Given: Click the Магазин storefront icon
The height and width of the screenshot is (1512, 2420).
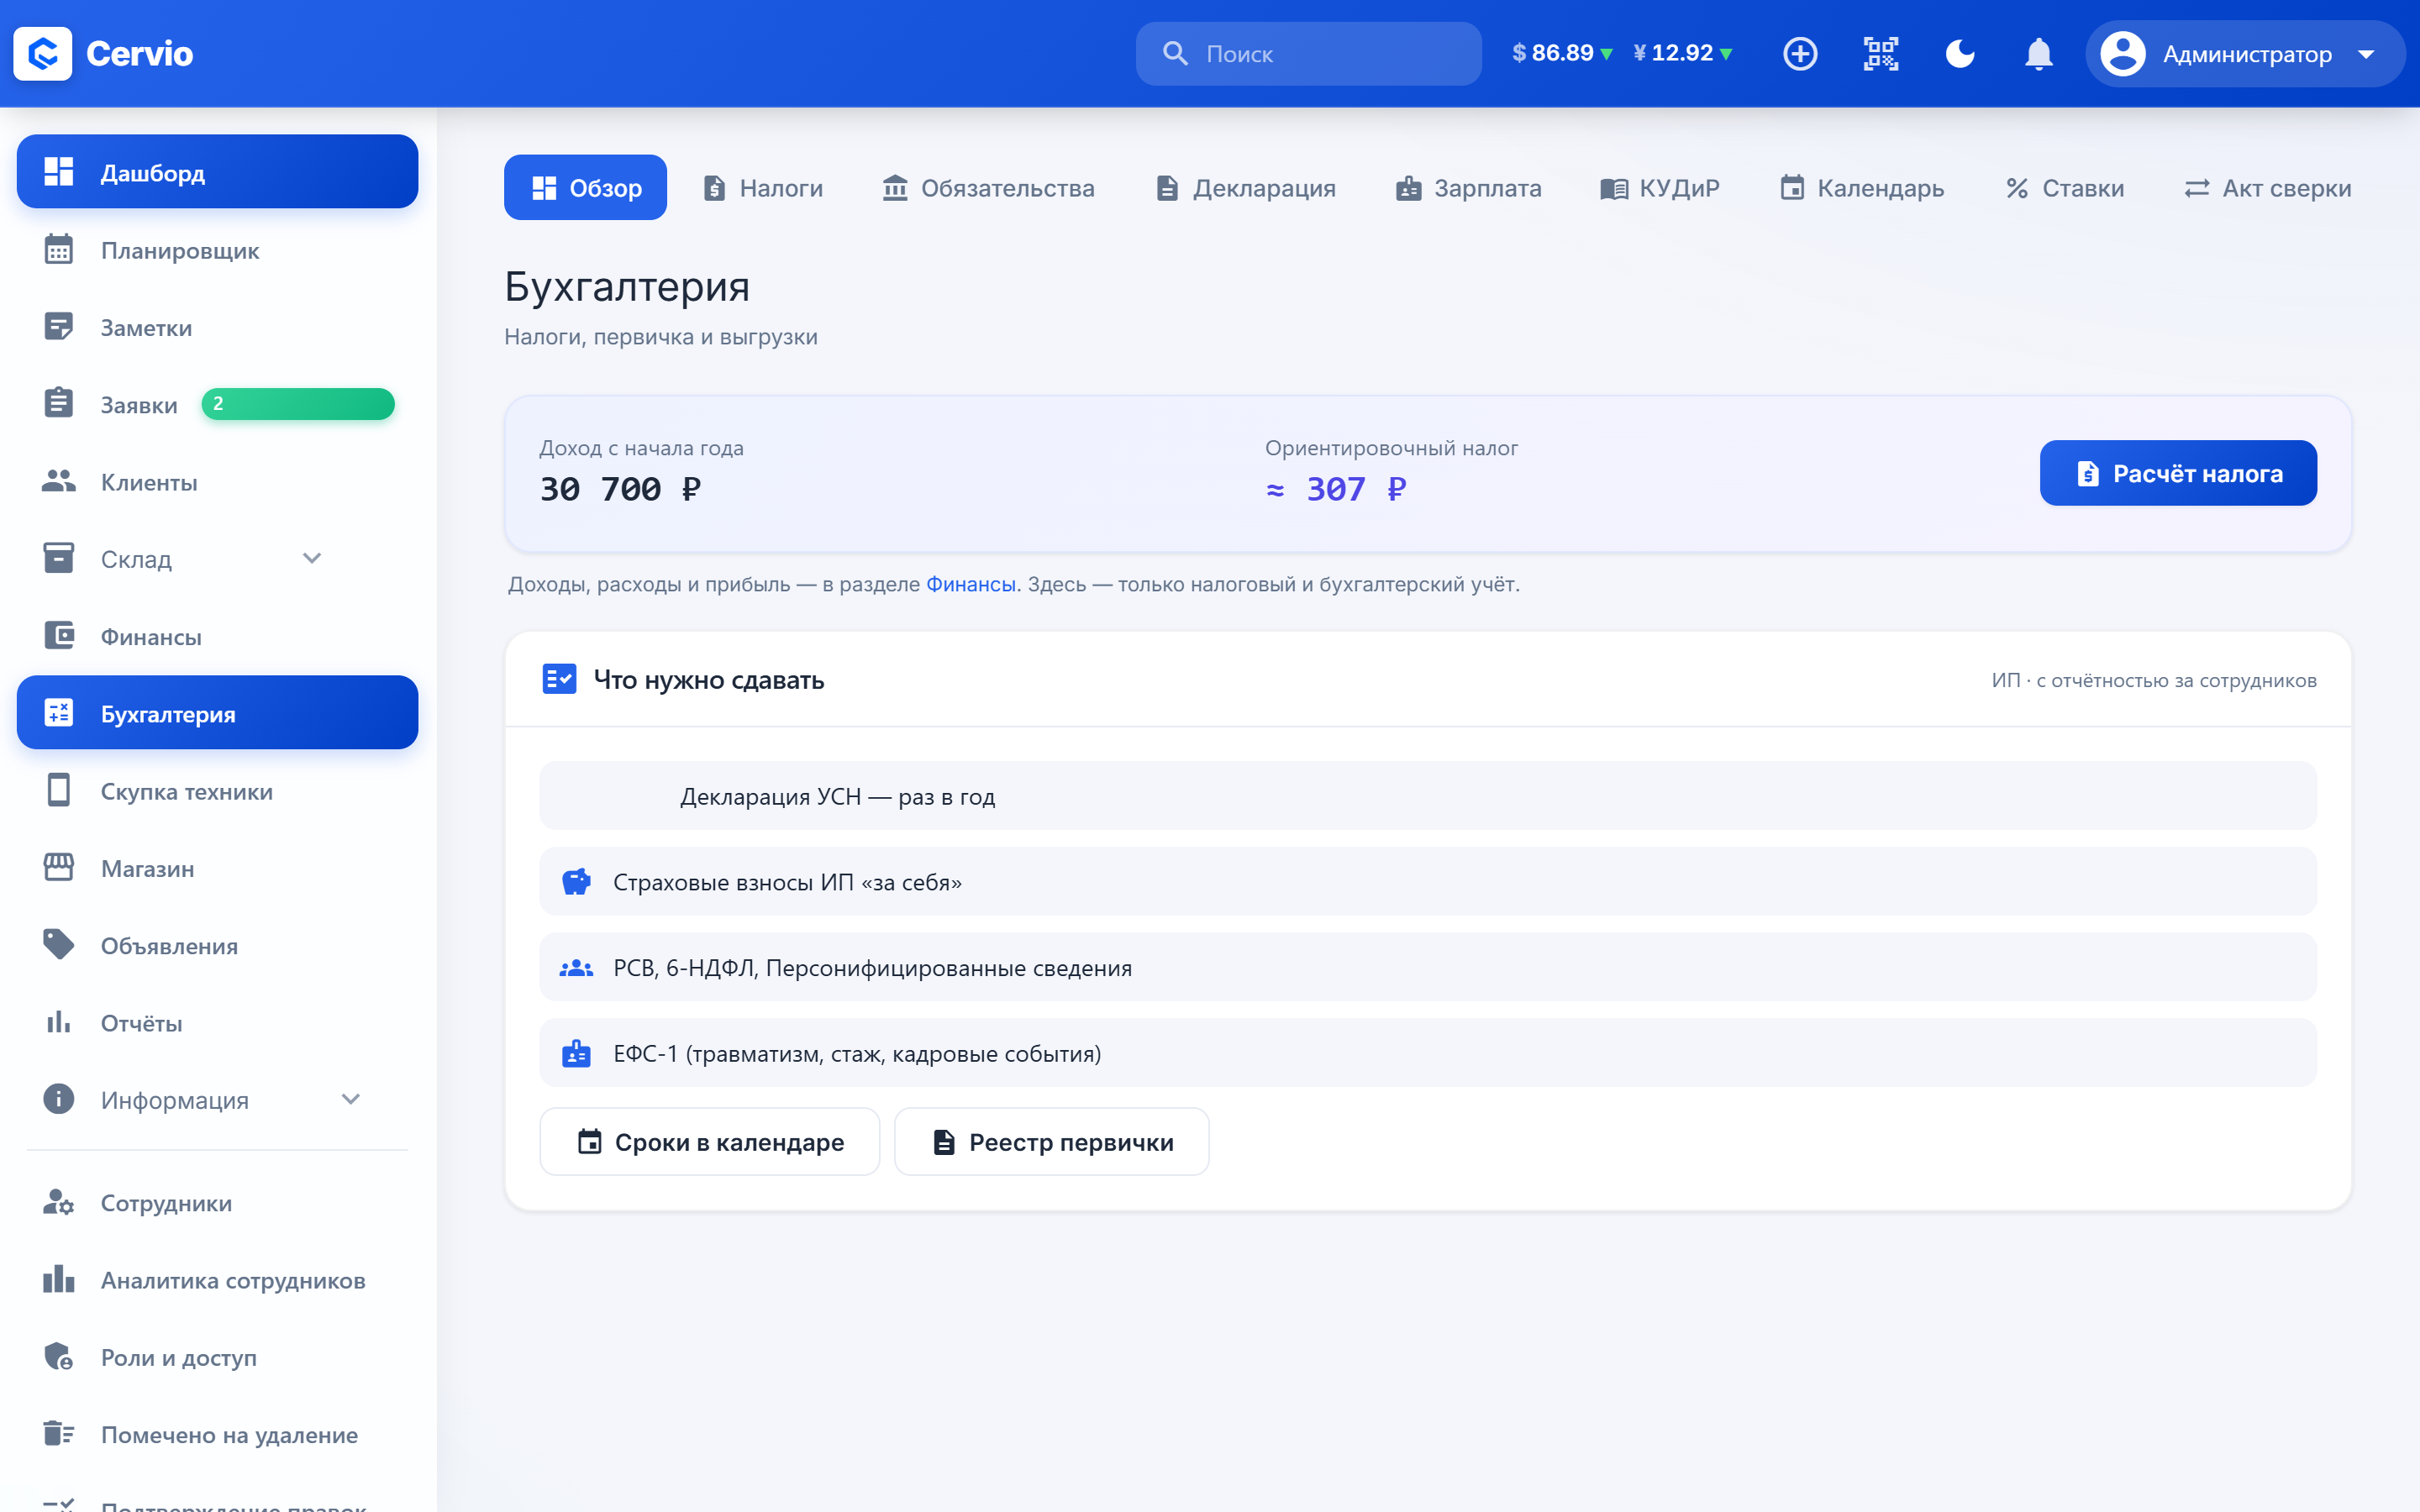Looking at the screenshot, I should (59, 868).
